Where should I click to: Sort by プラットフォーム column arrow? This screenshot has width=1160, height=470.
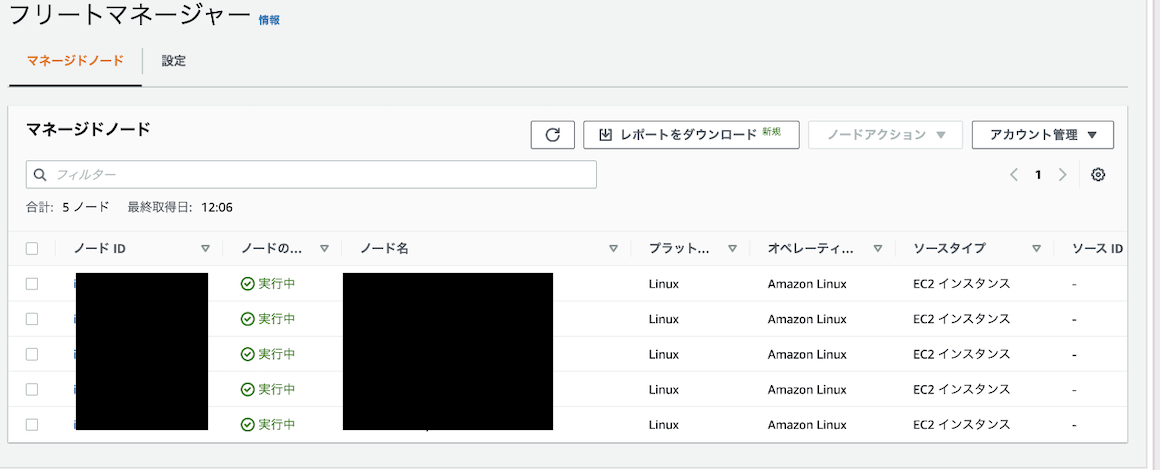click(732, 249)
